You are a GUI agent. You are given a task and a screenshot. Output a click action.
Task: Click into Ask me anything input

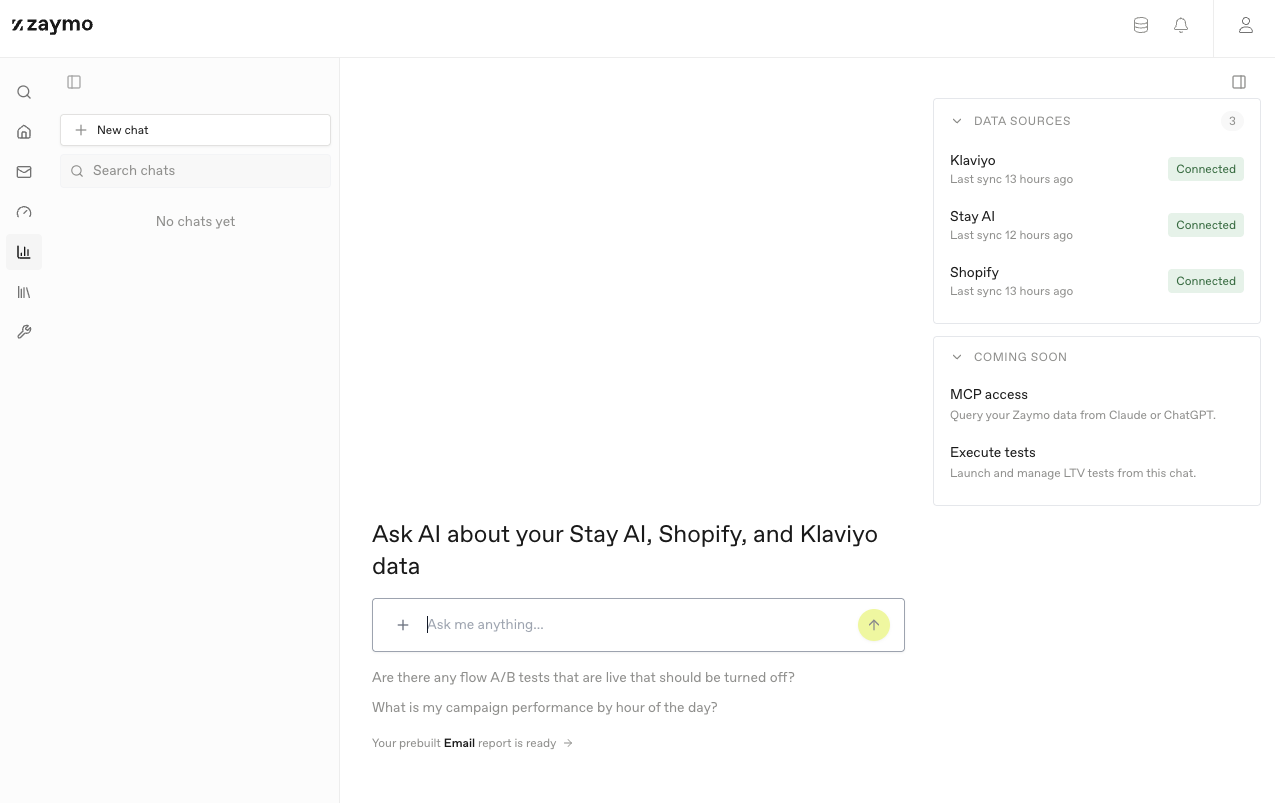(636, 625)
